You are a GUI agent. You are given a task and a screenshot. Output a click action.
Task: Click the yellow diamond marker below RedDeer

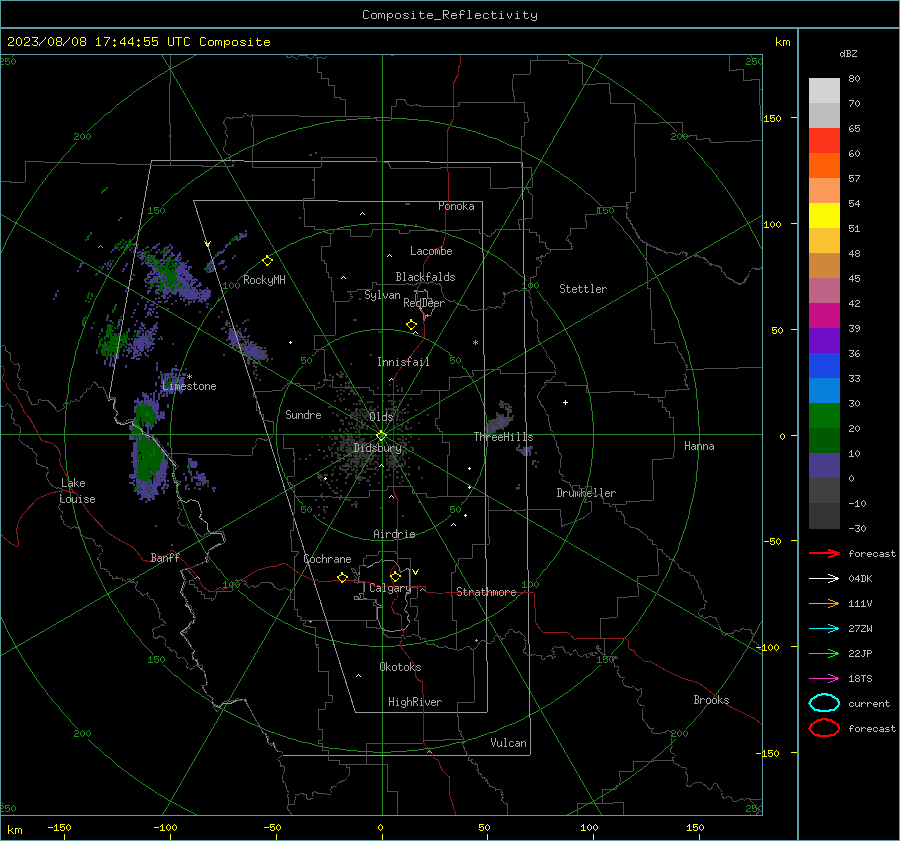pyautogui.click(x=411, y=325)
